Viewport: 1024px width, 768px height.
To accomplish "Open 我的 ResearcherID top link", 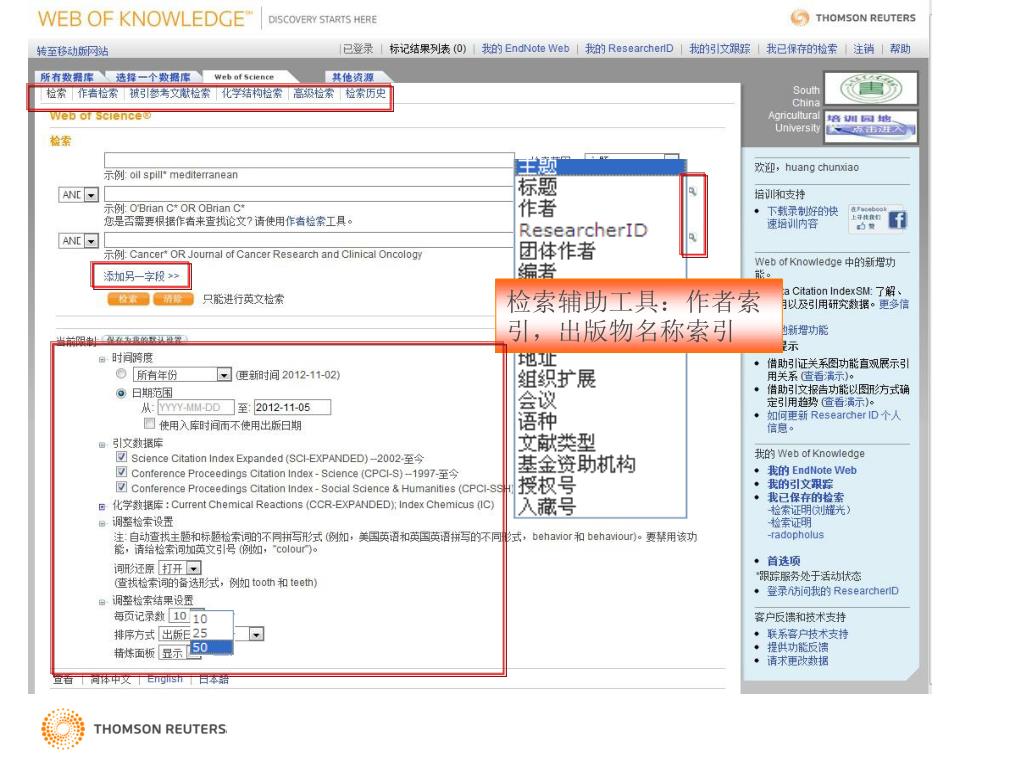I will (629, 48).
